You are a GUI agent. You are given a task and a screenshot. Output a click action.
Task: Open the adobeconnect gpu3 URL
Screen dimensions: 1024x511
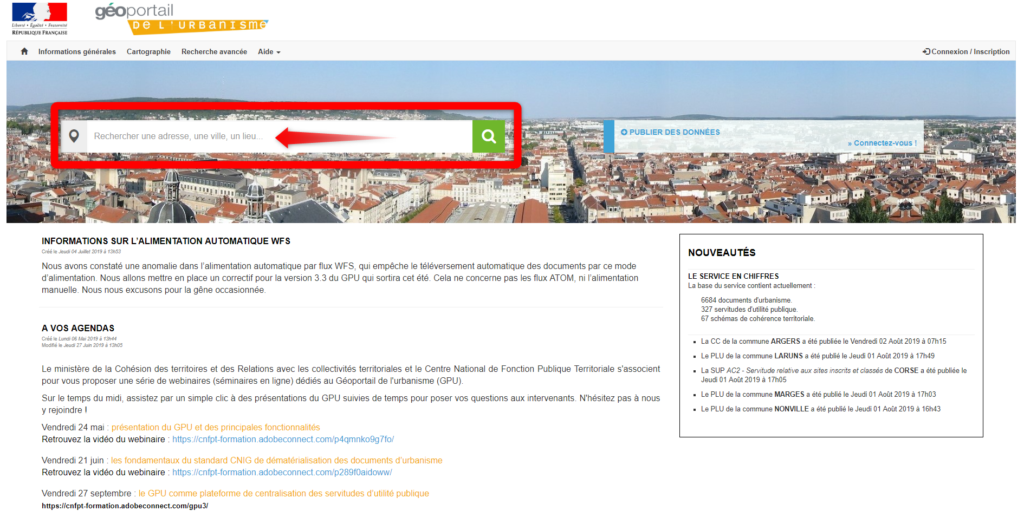coord(124,506)
